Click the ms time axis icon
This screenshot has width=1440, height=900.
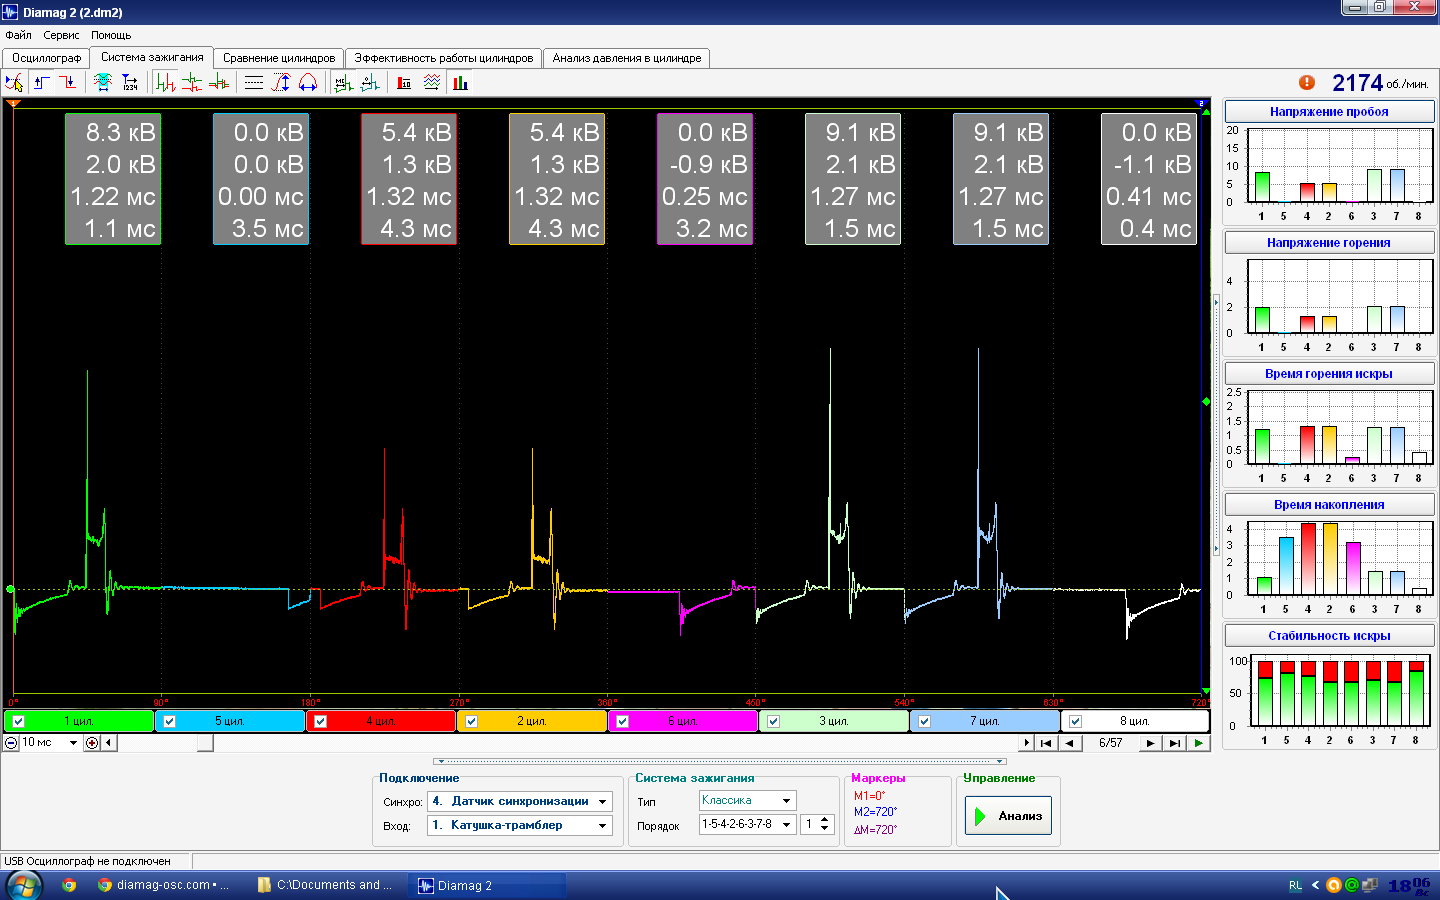coord(343,83)
